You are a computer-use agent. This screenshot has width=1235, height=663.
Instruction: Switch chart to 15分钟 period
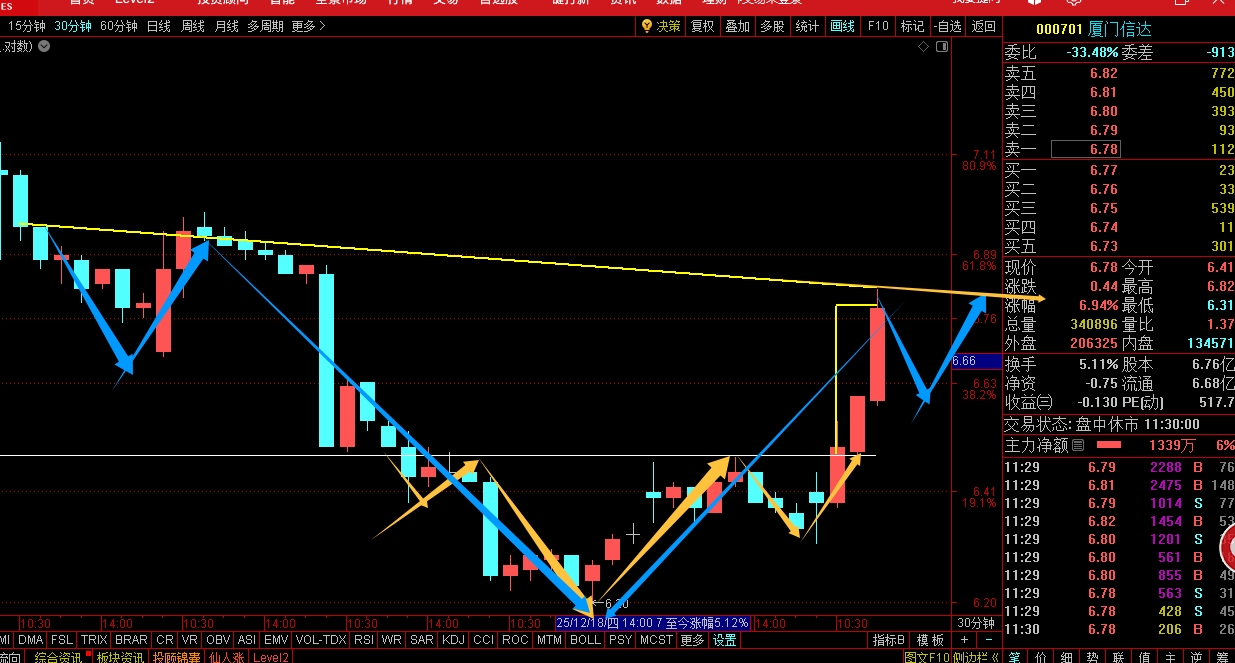pos(26,26)
